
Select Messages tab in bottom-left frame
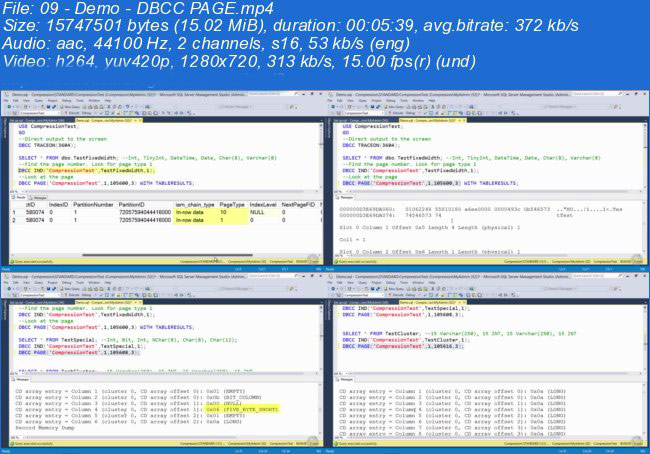click(x=21, y=379)
